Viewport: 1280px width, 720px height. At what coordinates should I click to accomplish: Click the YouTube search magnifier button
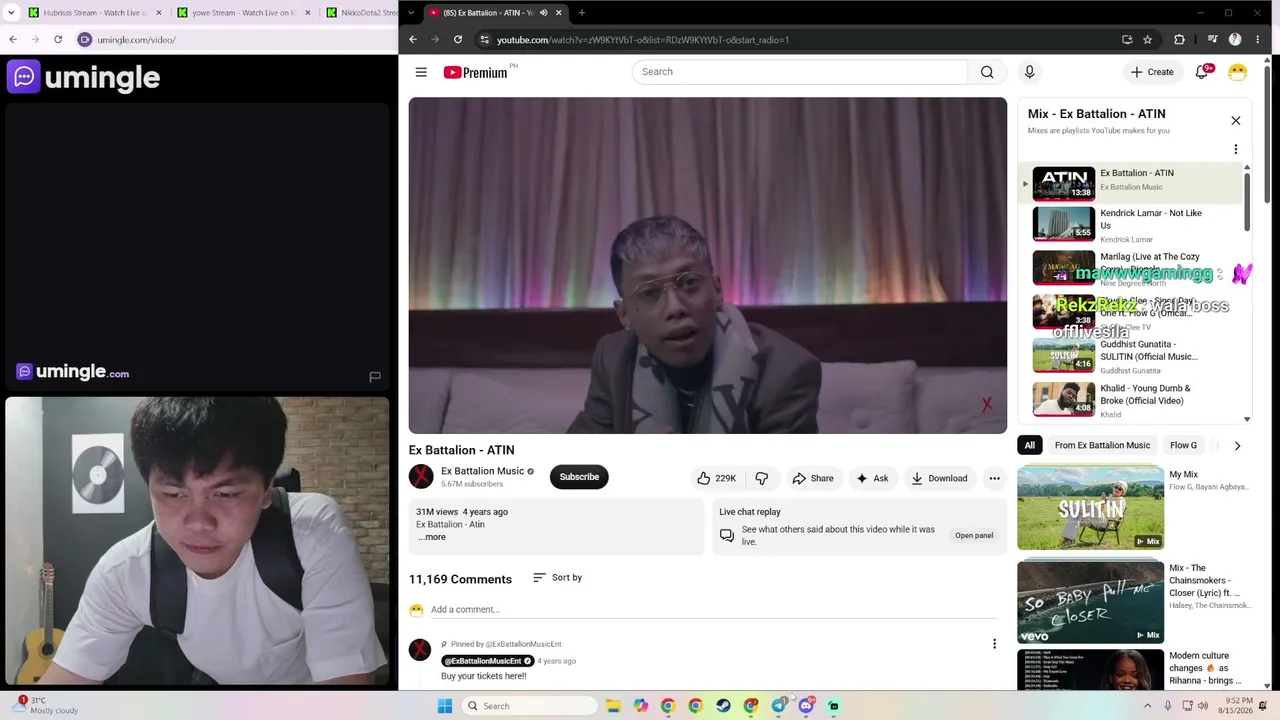[987, 72]
